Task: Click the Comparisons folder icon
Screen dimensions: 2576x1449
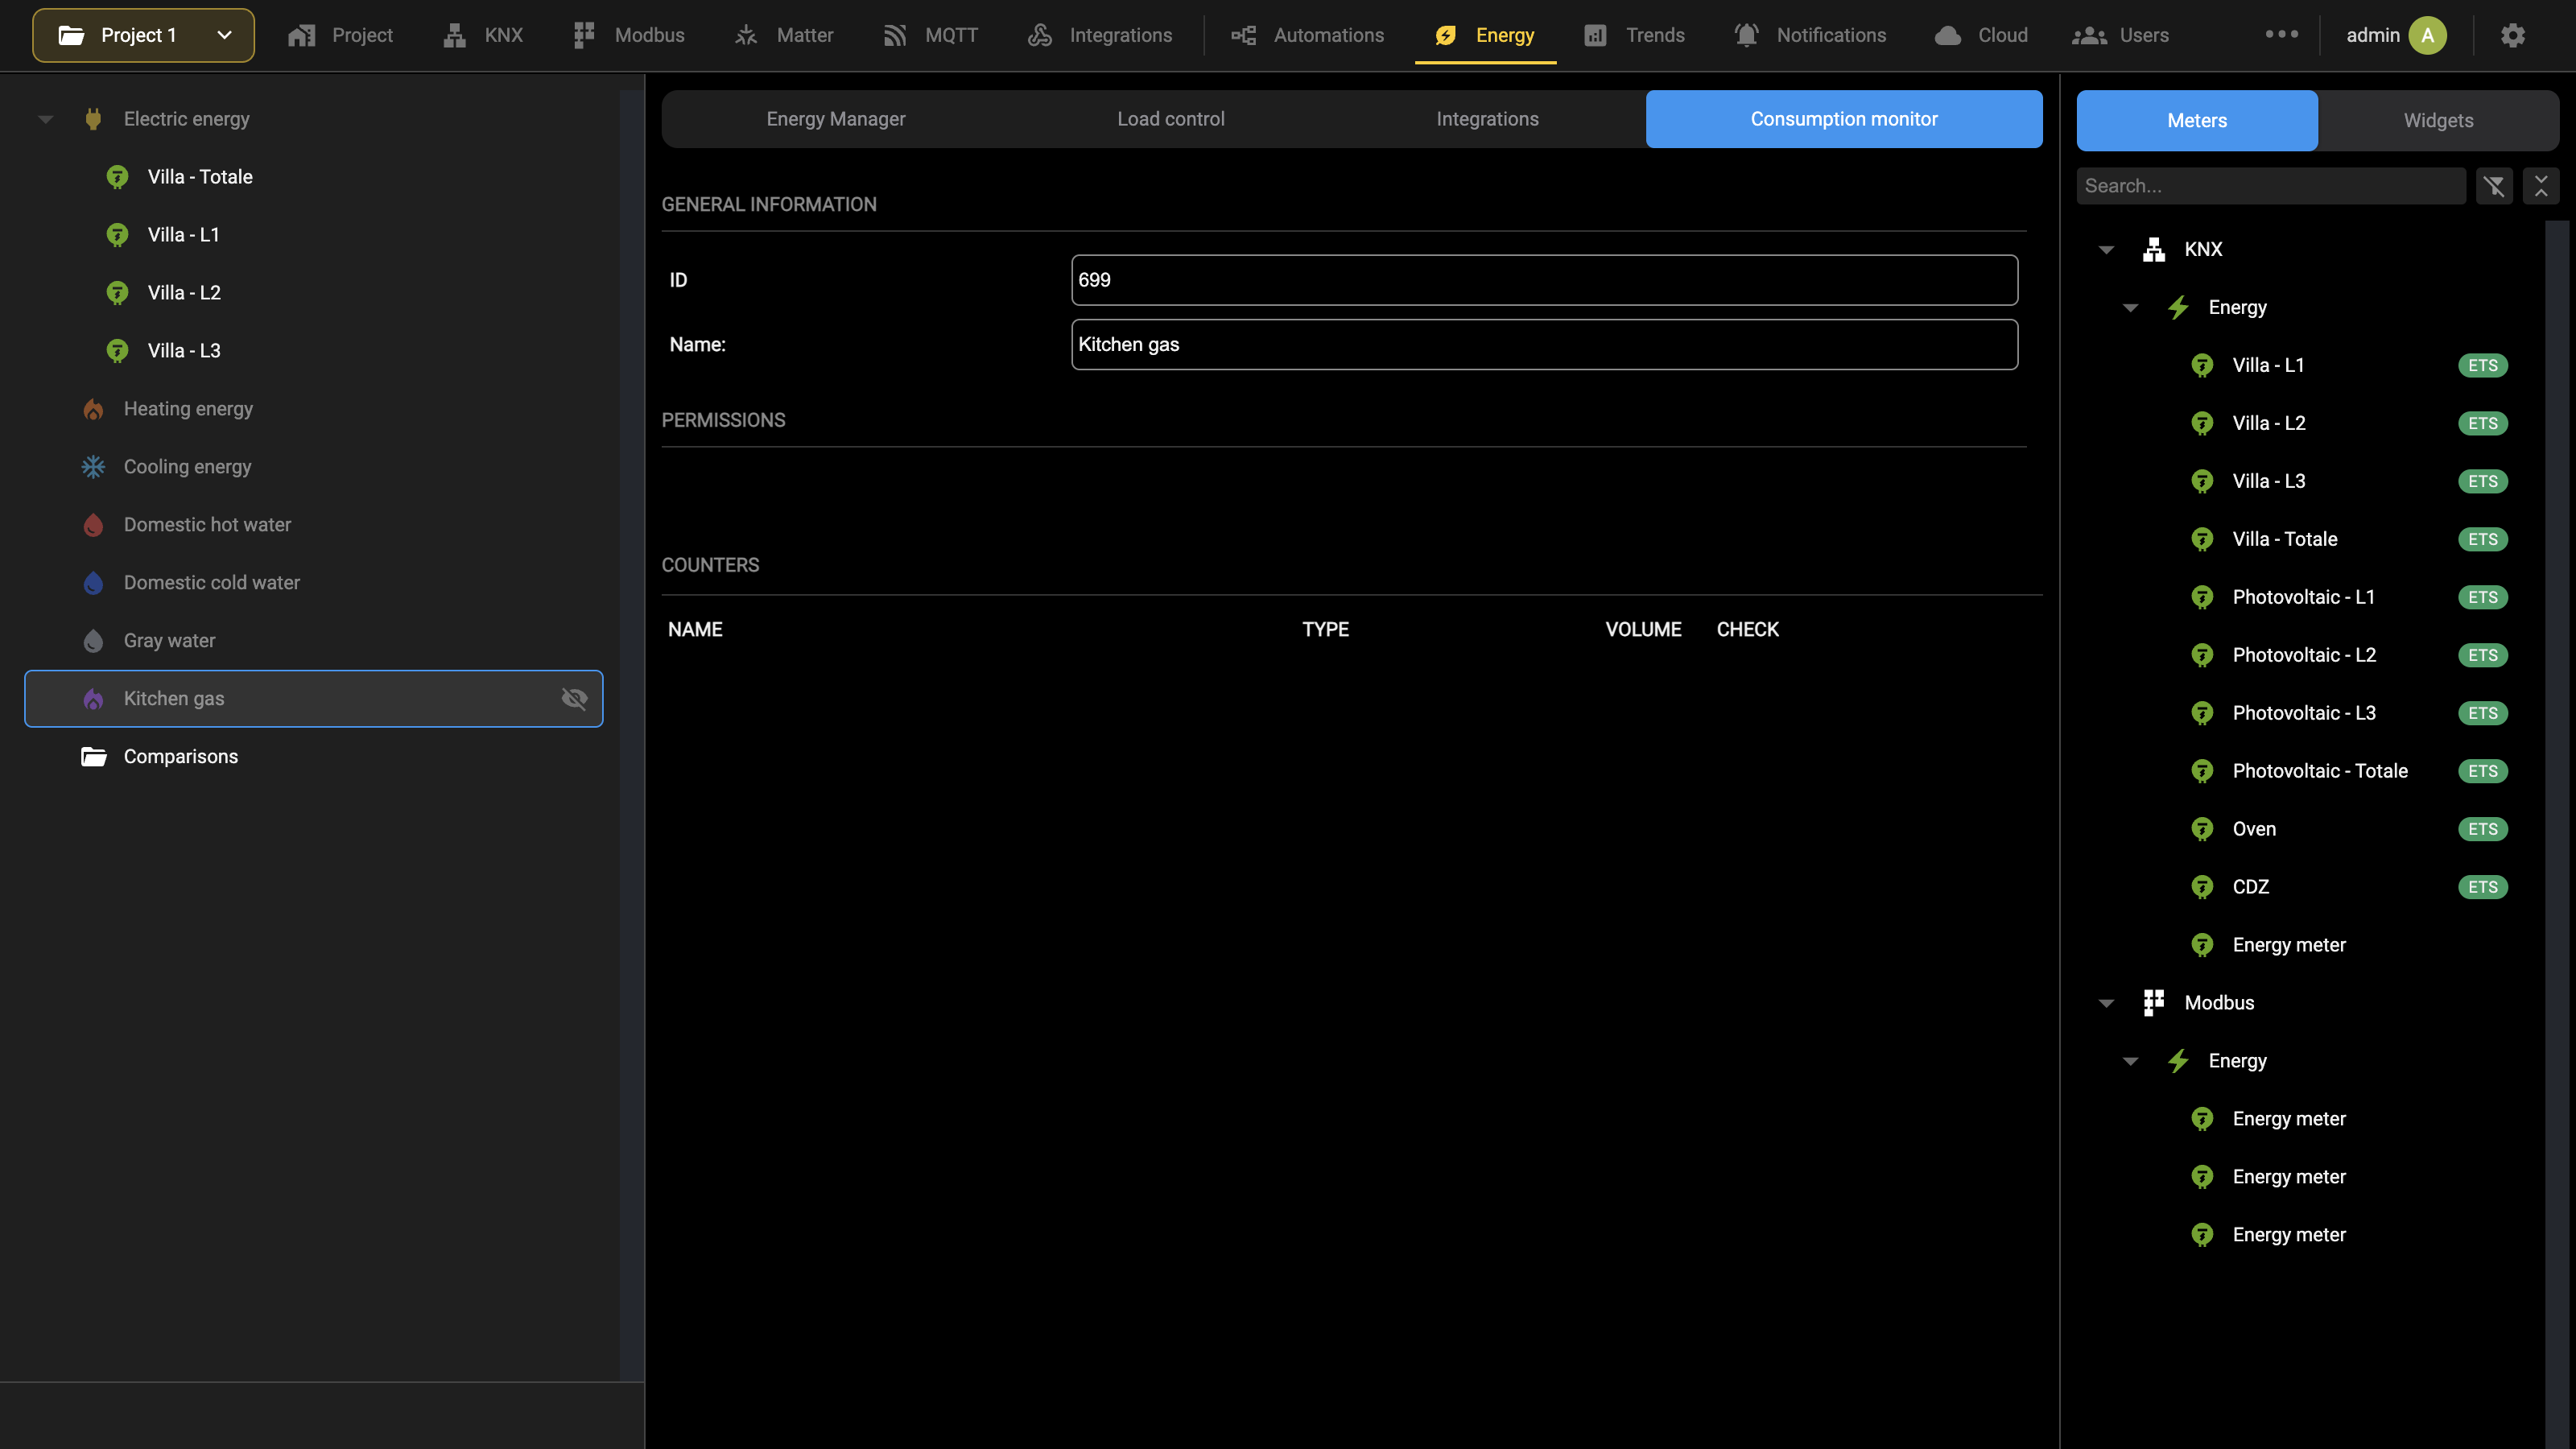Action: point(93,757)
